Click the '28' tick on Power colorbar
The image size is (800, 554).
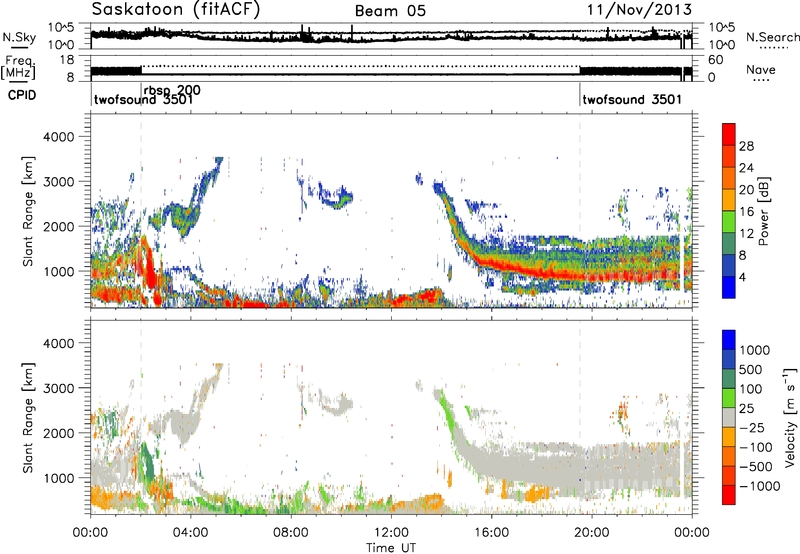pos(746,146)
